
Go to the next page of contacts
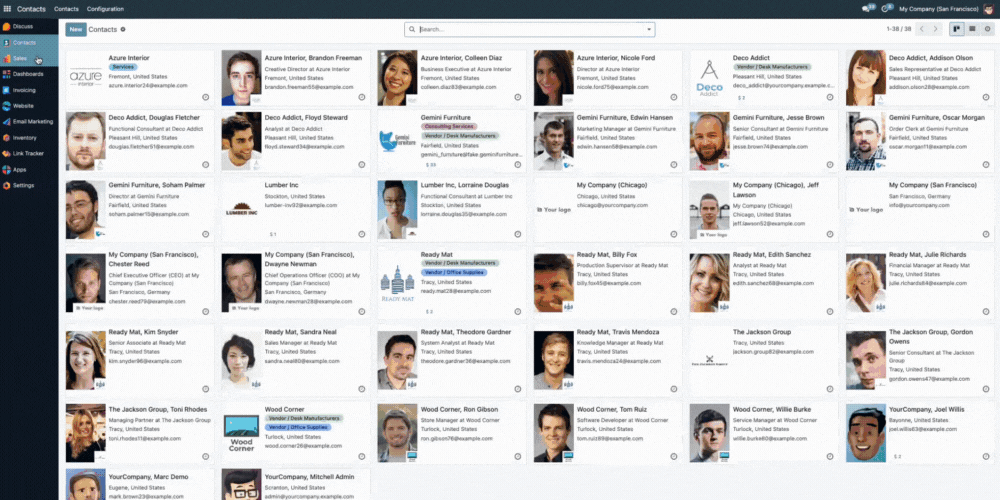coord(936,29)
